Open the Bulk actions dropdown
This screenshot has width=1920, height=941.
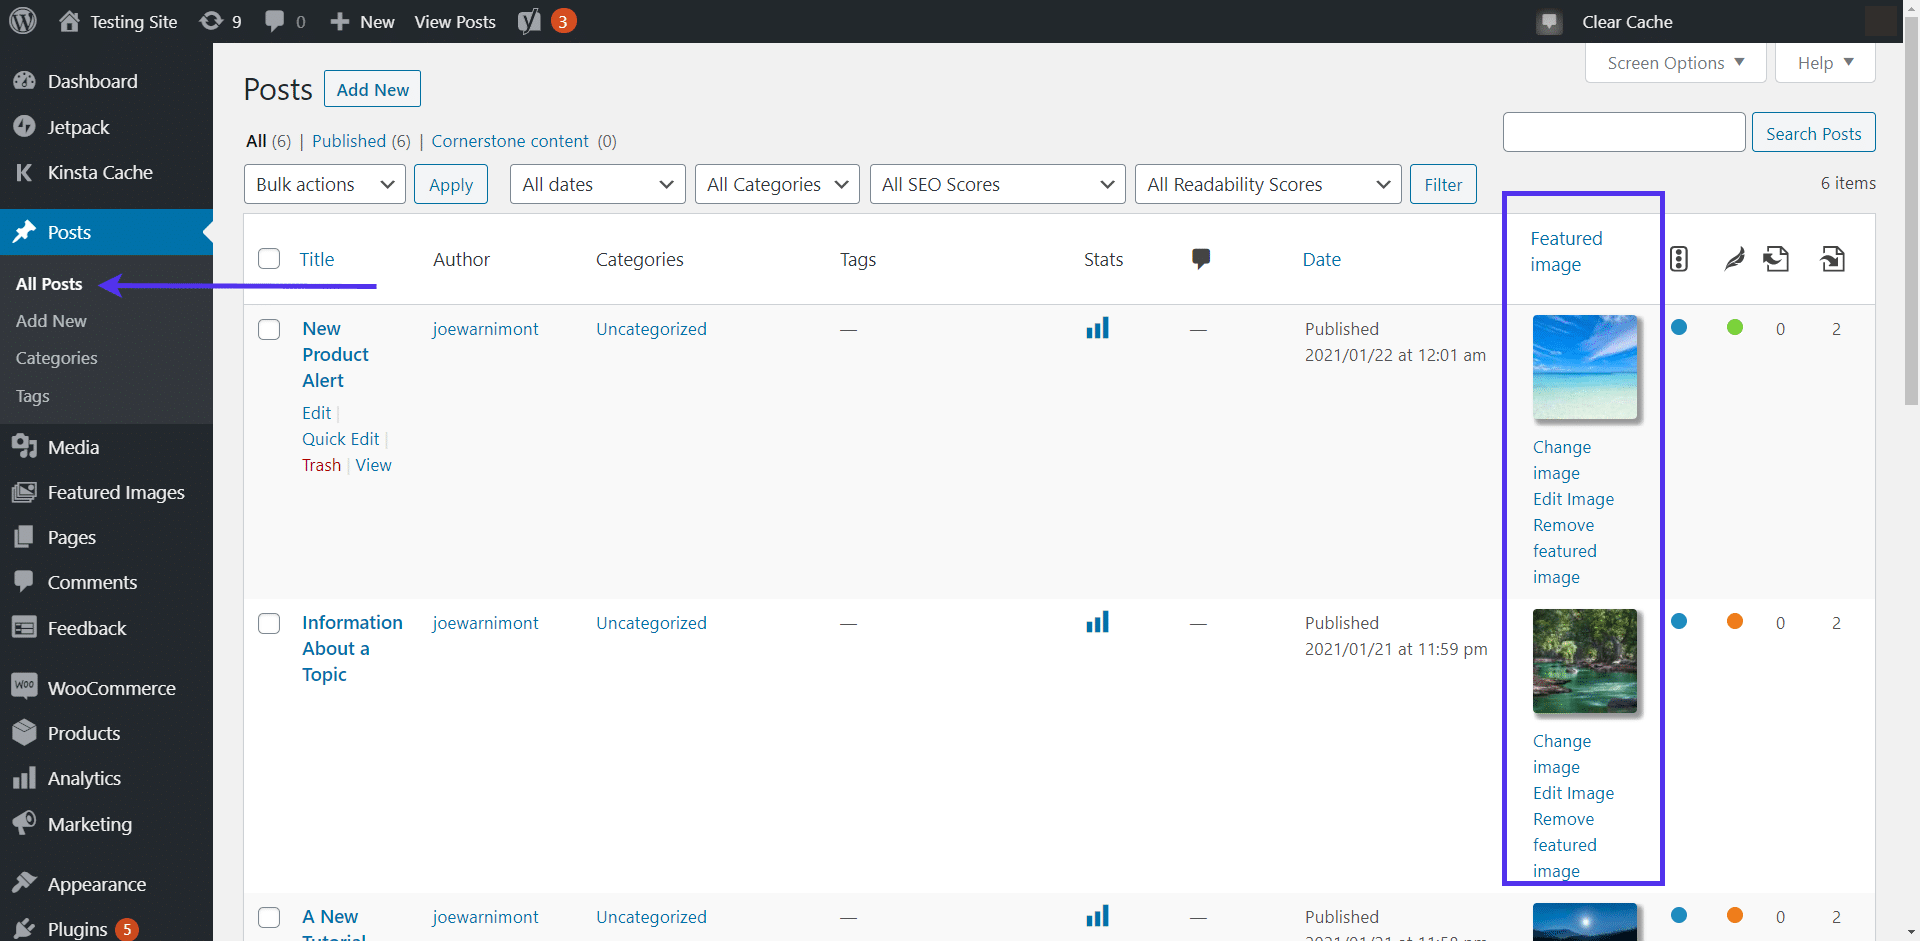tap(324, 184)
